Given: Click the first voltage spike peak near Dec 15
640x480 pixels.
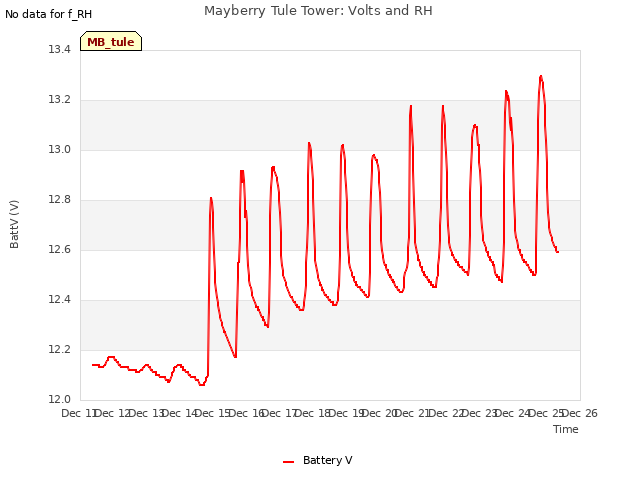Looking at the screenshot, I should click(x=211, y=198).
